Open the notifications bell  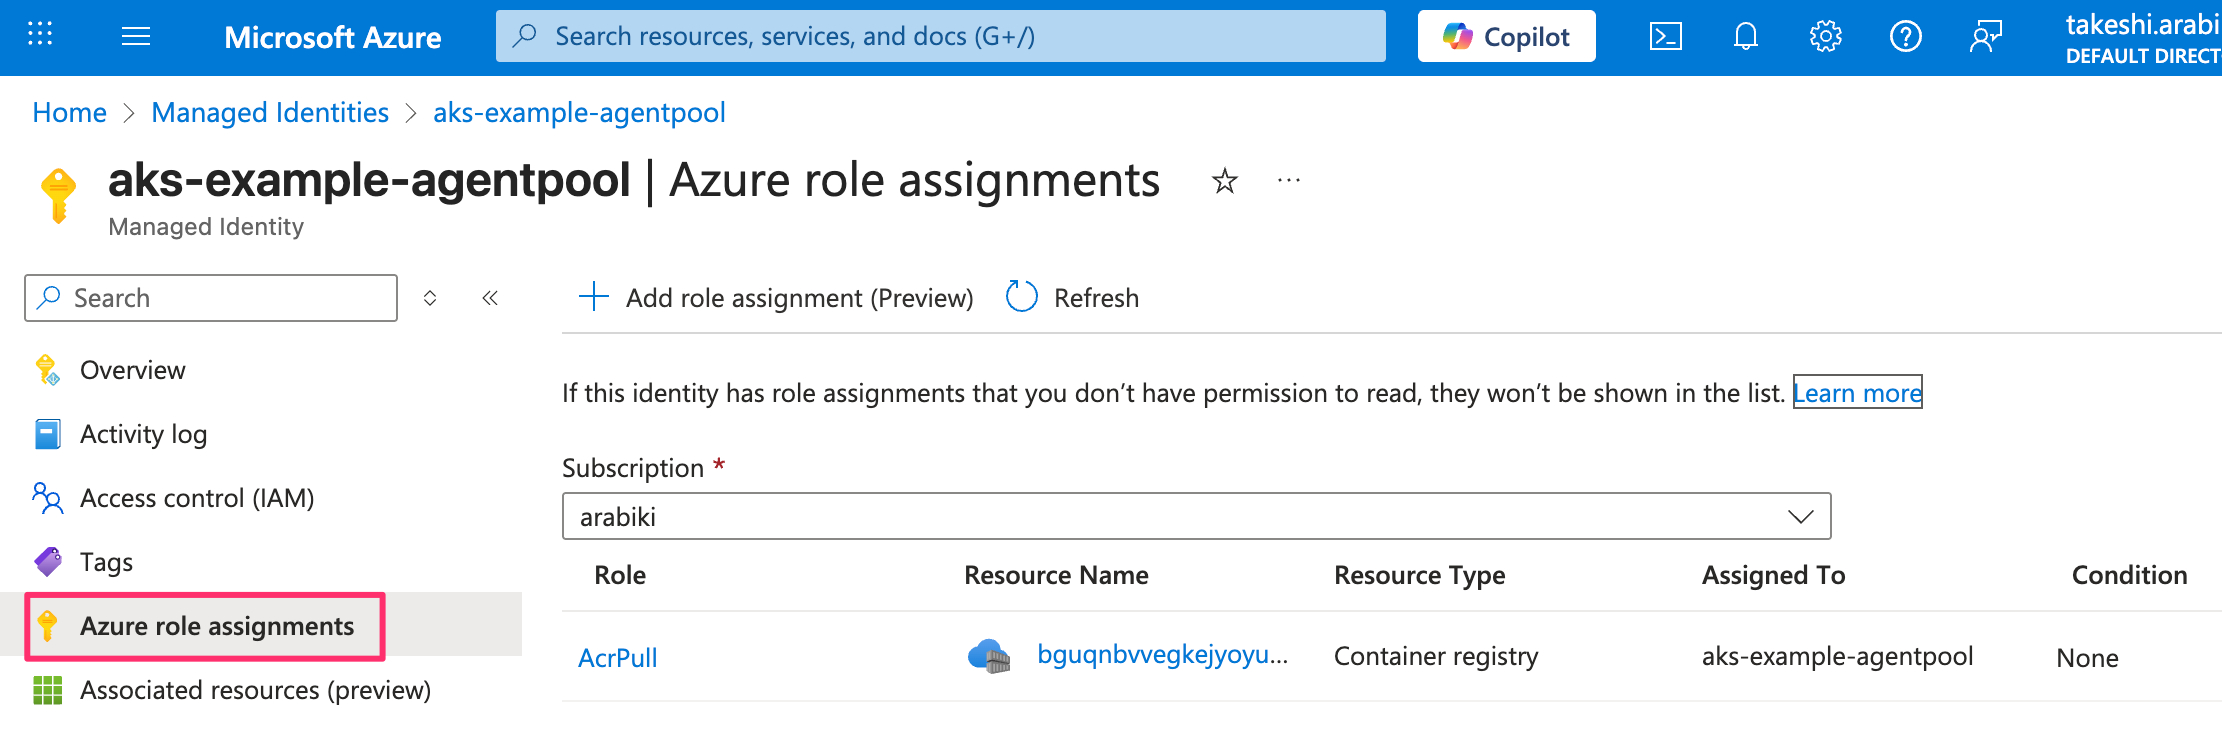point(1745,37)
